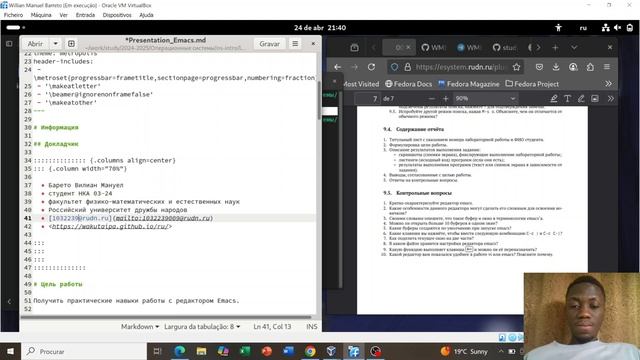Open the Abrir file button in text editor

click(x=35, y=43)
